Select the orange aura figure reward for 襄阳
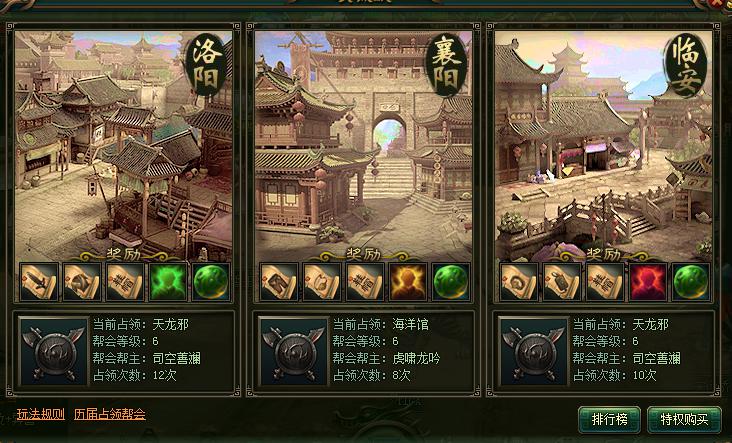This screenshot has height=443, width=732. pyautogui.click(x=408, y=281)
